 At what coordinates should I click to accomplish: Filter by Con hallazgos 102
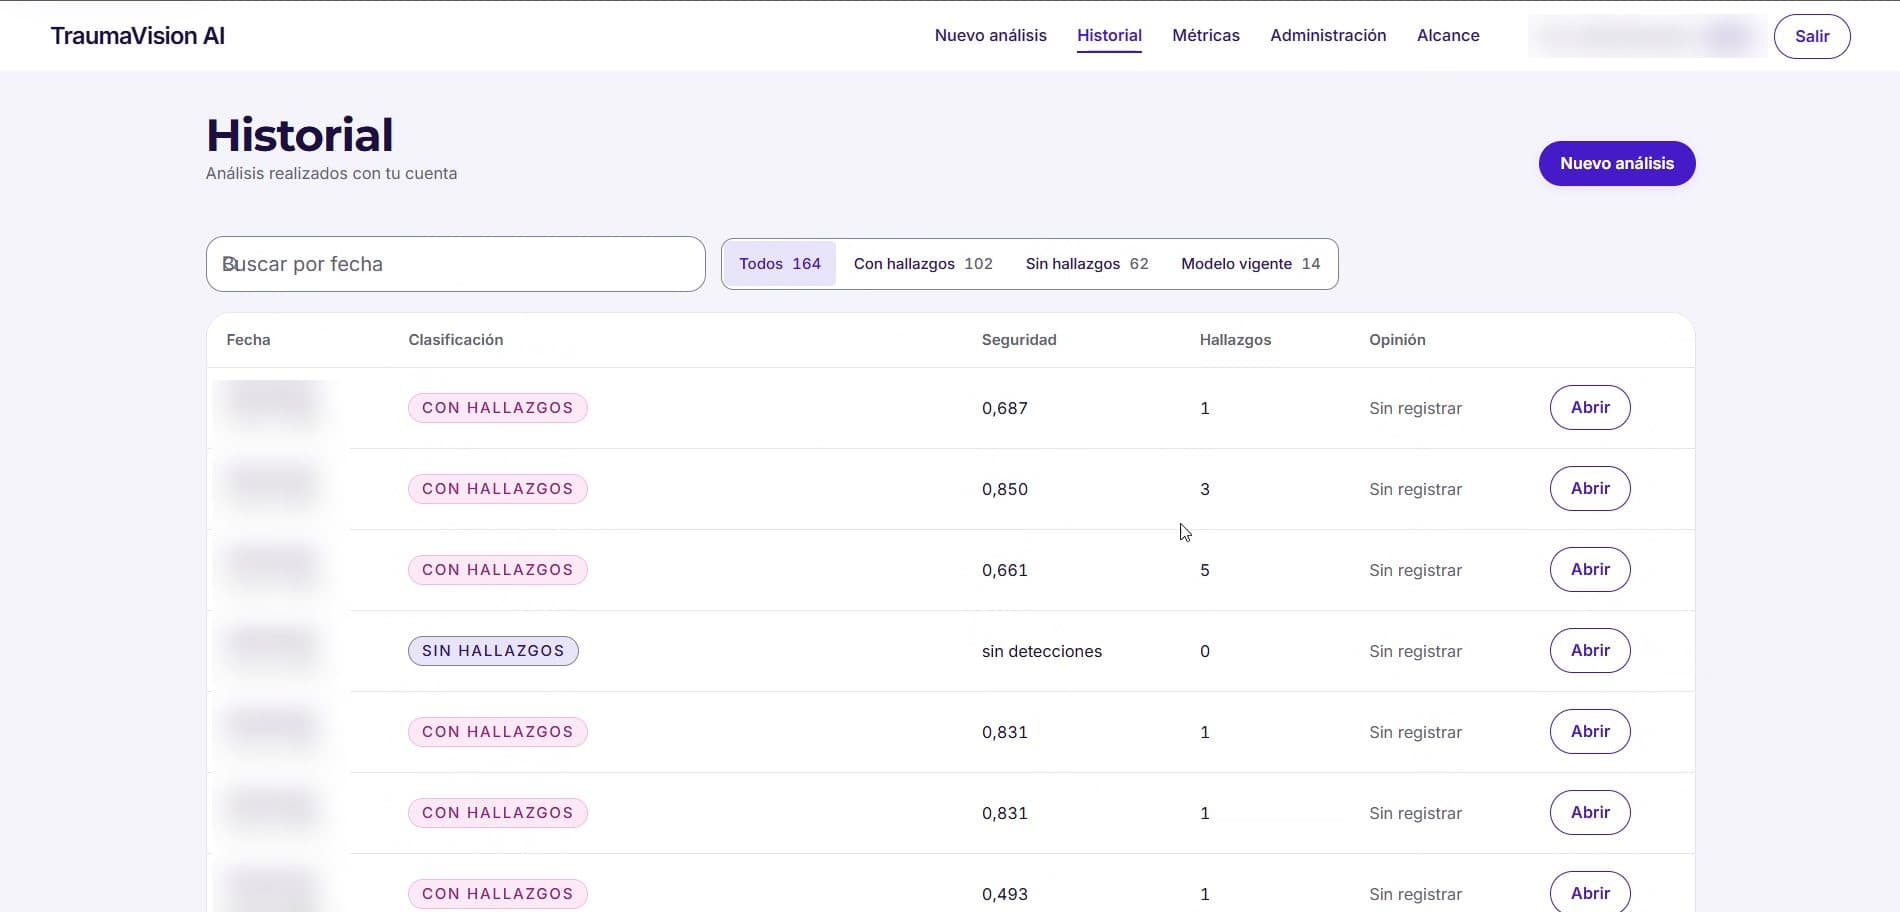point(923,264)
